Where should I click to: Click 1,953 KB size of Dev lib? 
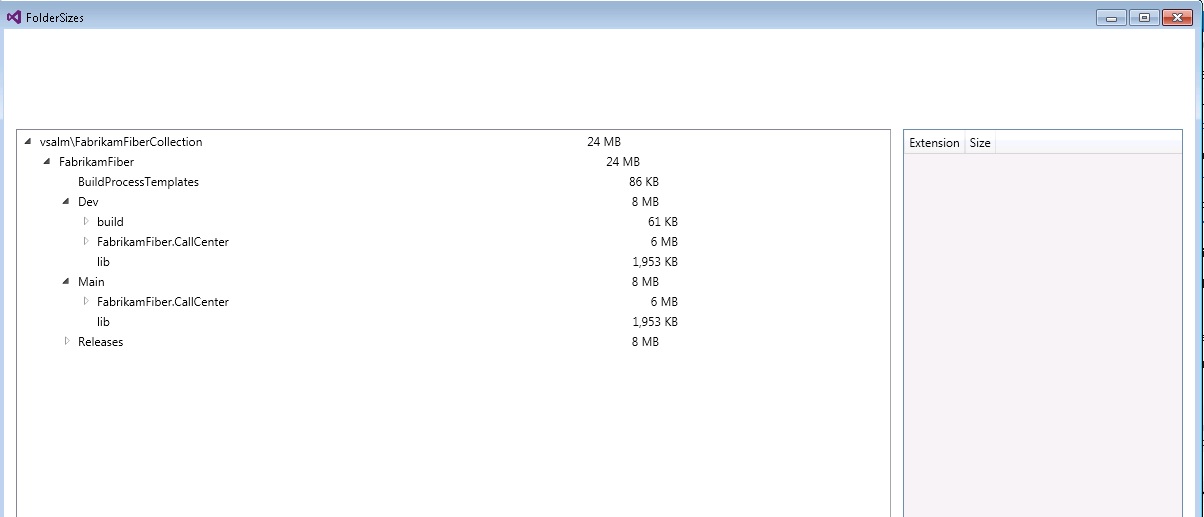coord(655,262)
